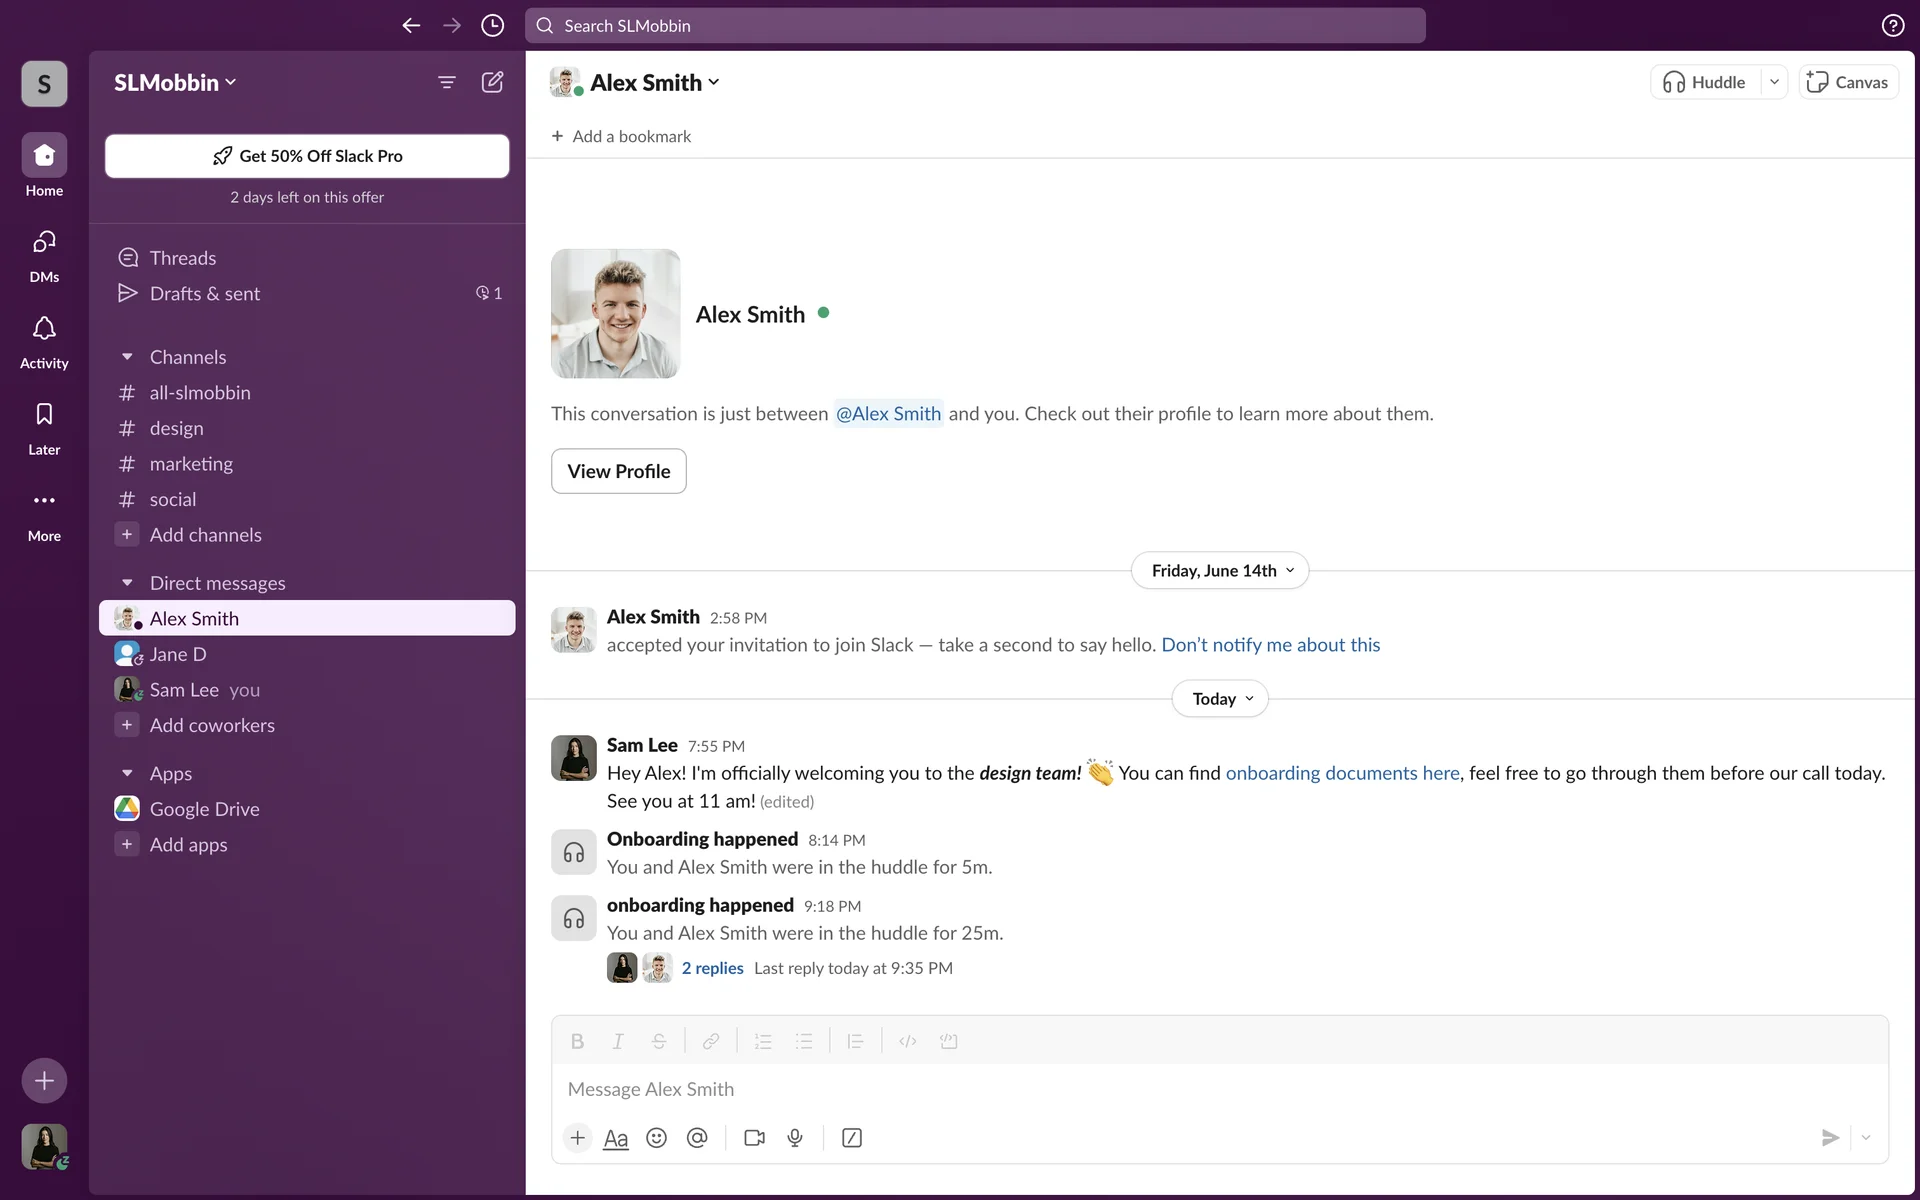
Task: Toggle text formatting Aa button
Action: click(616, 1138)
